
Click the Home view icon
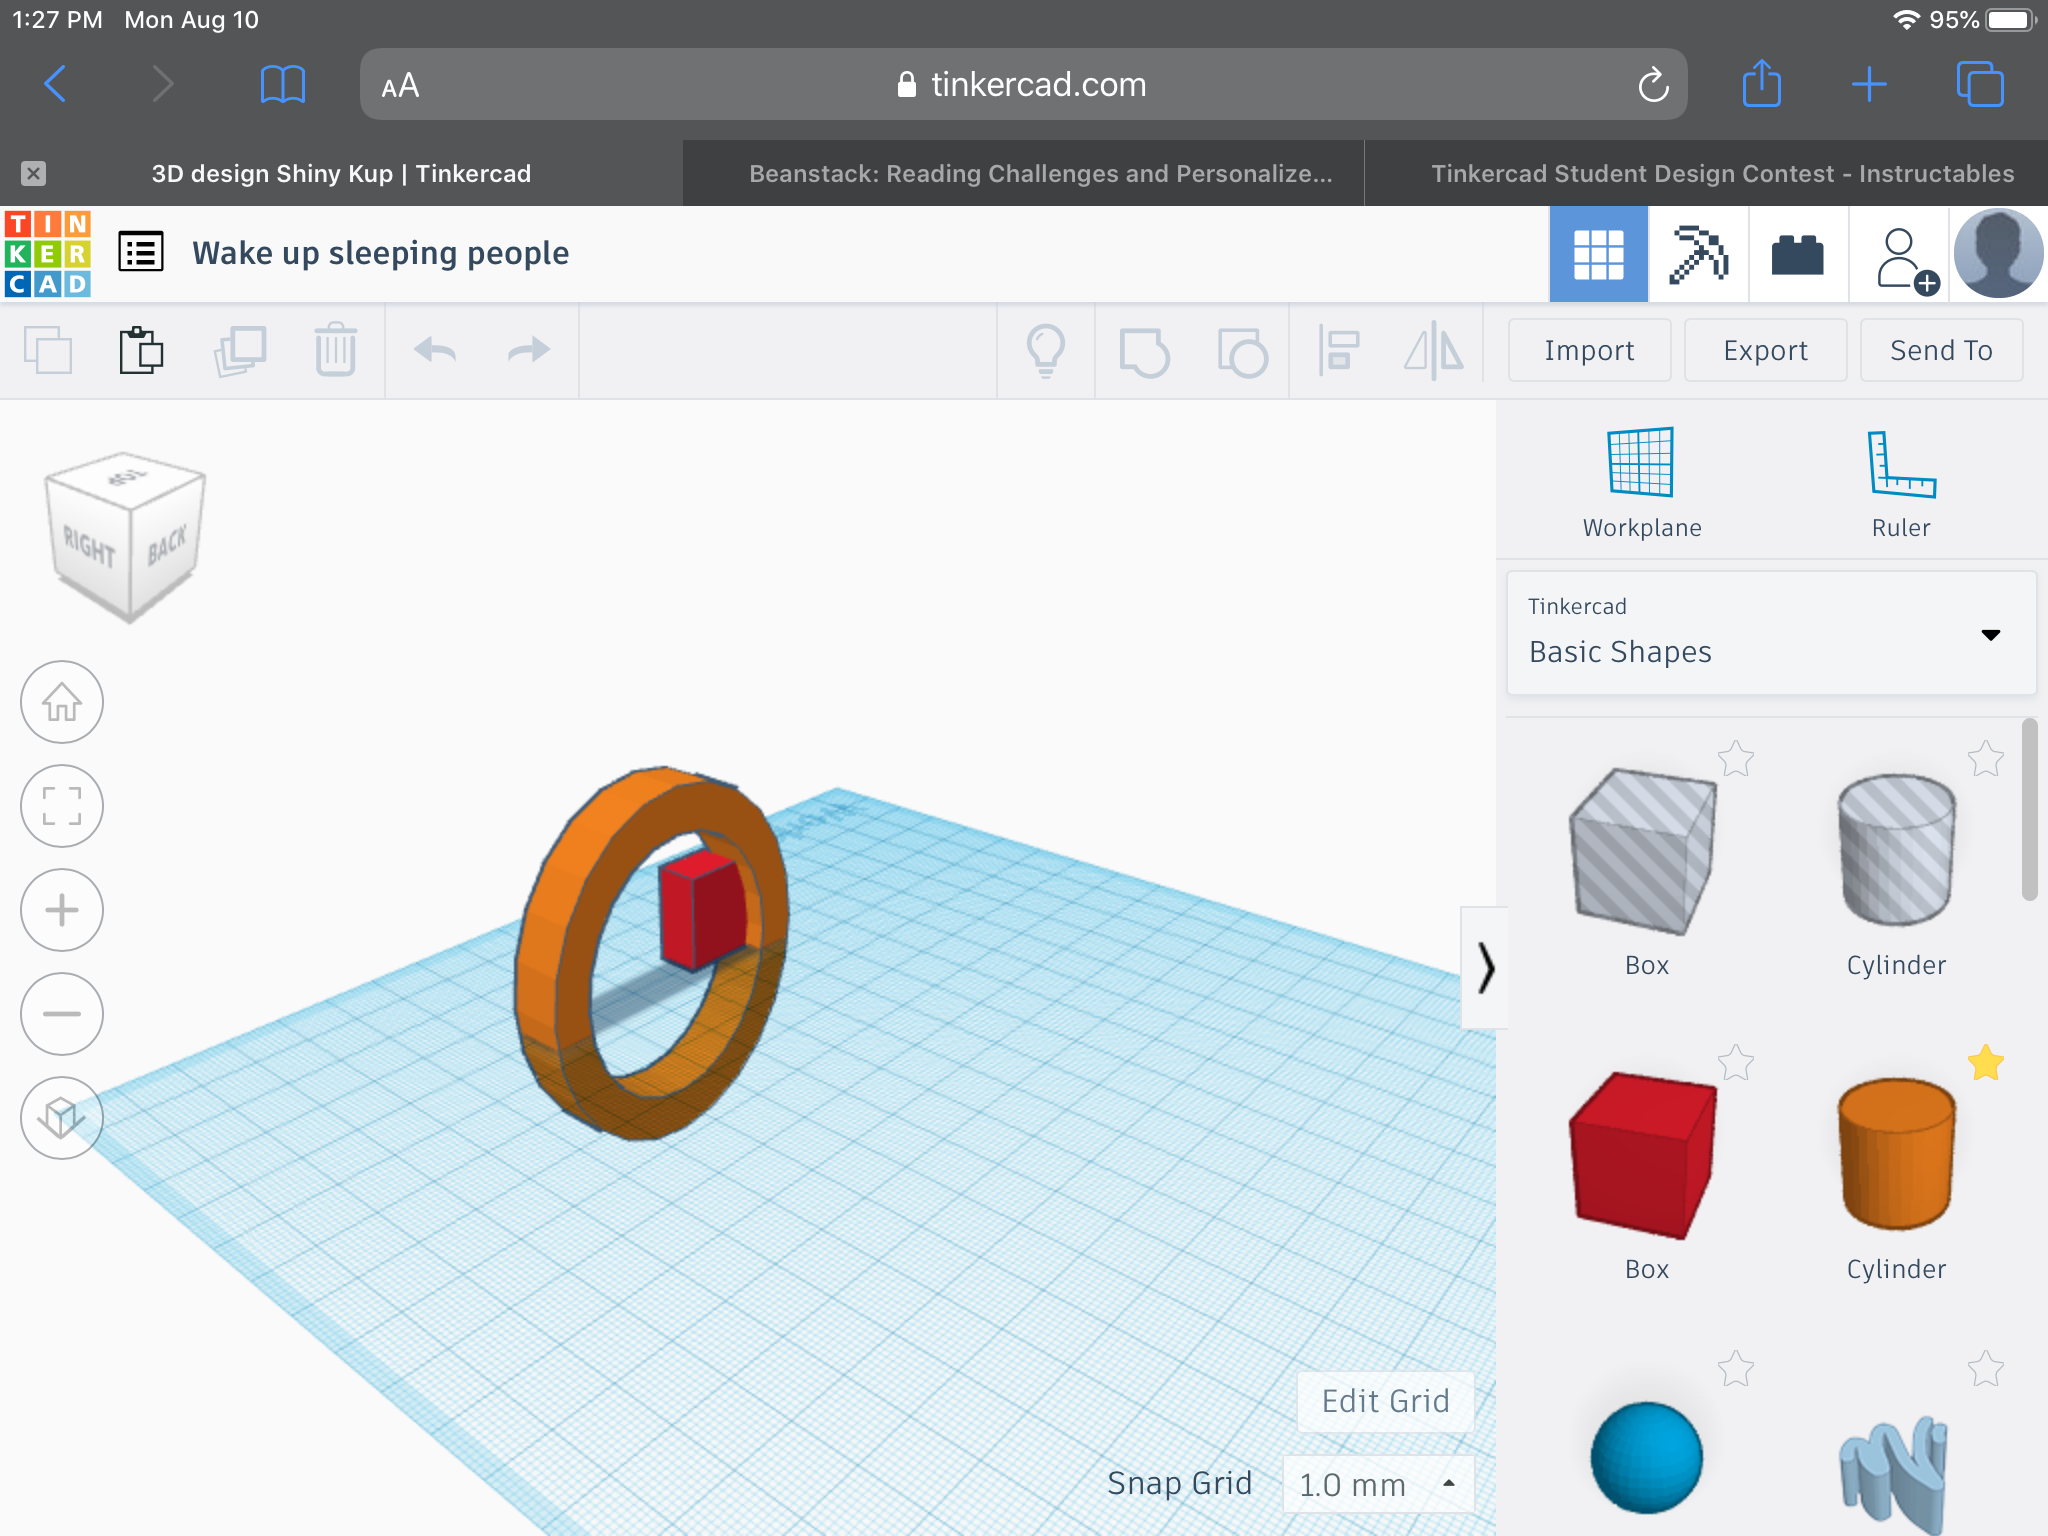pyautogui.click(x=62, y=702)
